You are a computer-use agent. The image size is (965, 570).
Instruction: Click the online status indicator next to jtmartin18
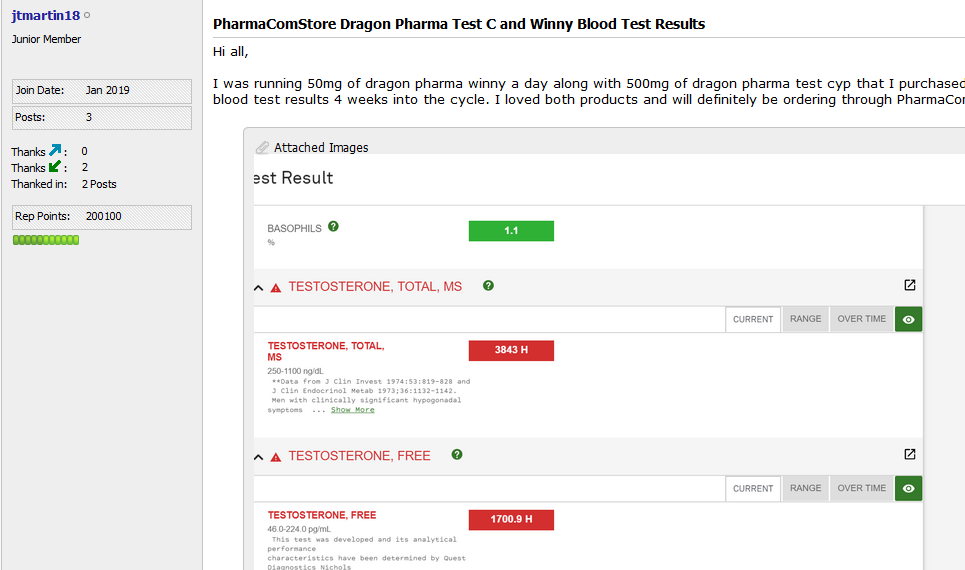pos(87,16)
